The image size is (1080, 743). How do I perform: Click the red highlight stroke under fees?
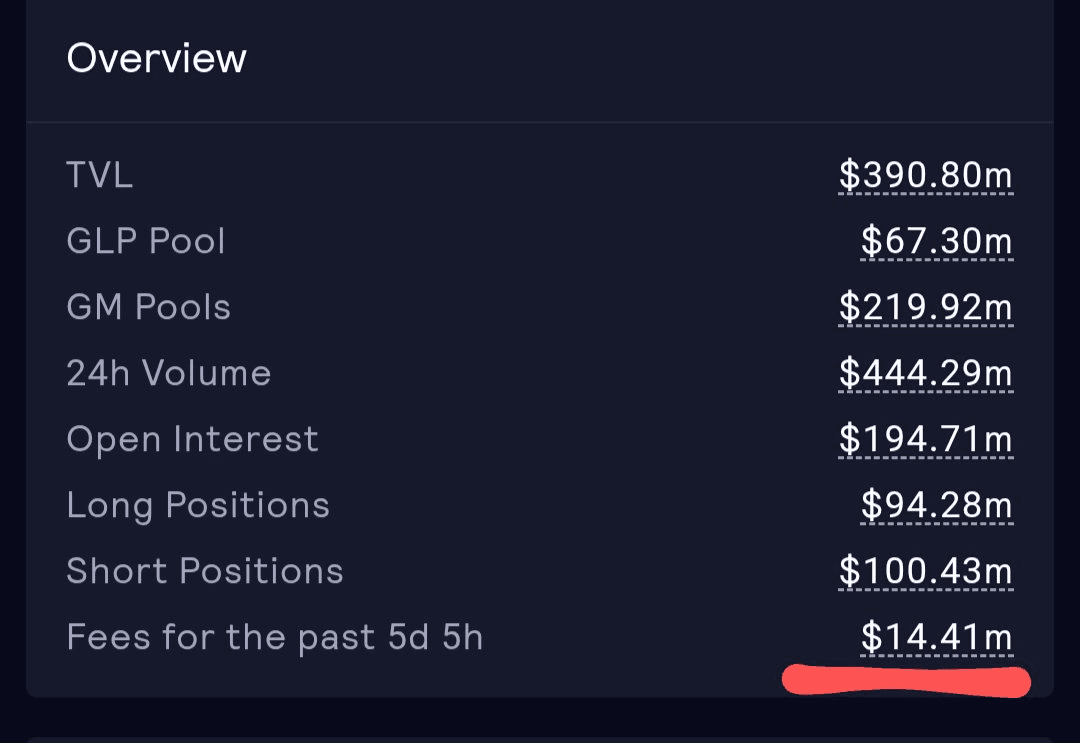pyautogui.click(x=905, y=682)
